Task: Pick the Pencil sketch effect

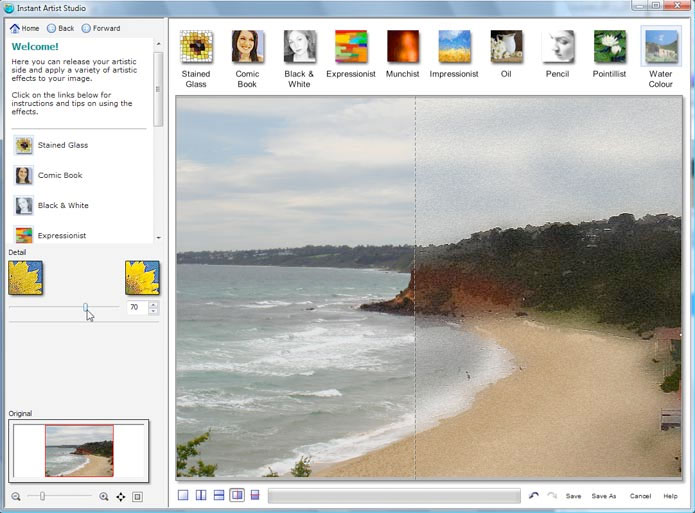Action: pyautogui.click(x=558, y=46)
